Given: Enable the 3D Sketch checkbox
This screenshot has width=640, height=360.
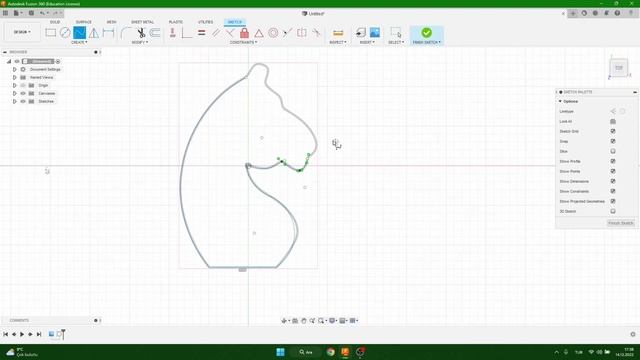Looking at the screenshot, I should click(613, 211).
